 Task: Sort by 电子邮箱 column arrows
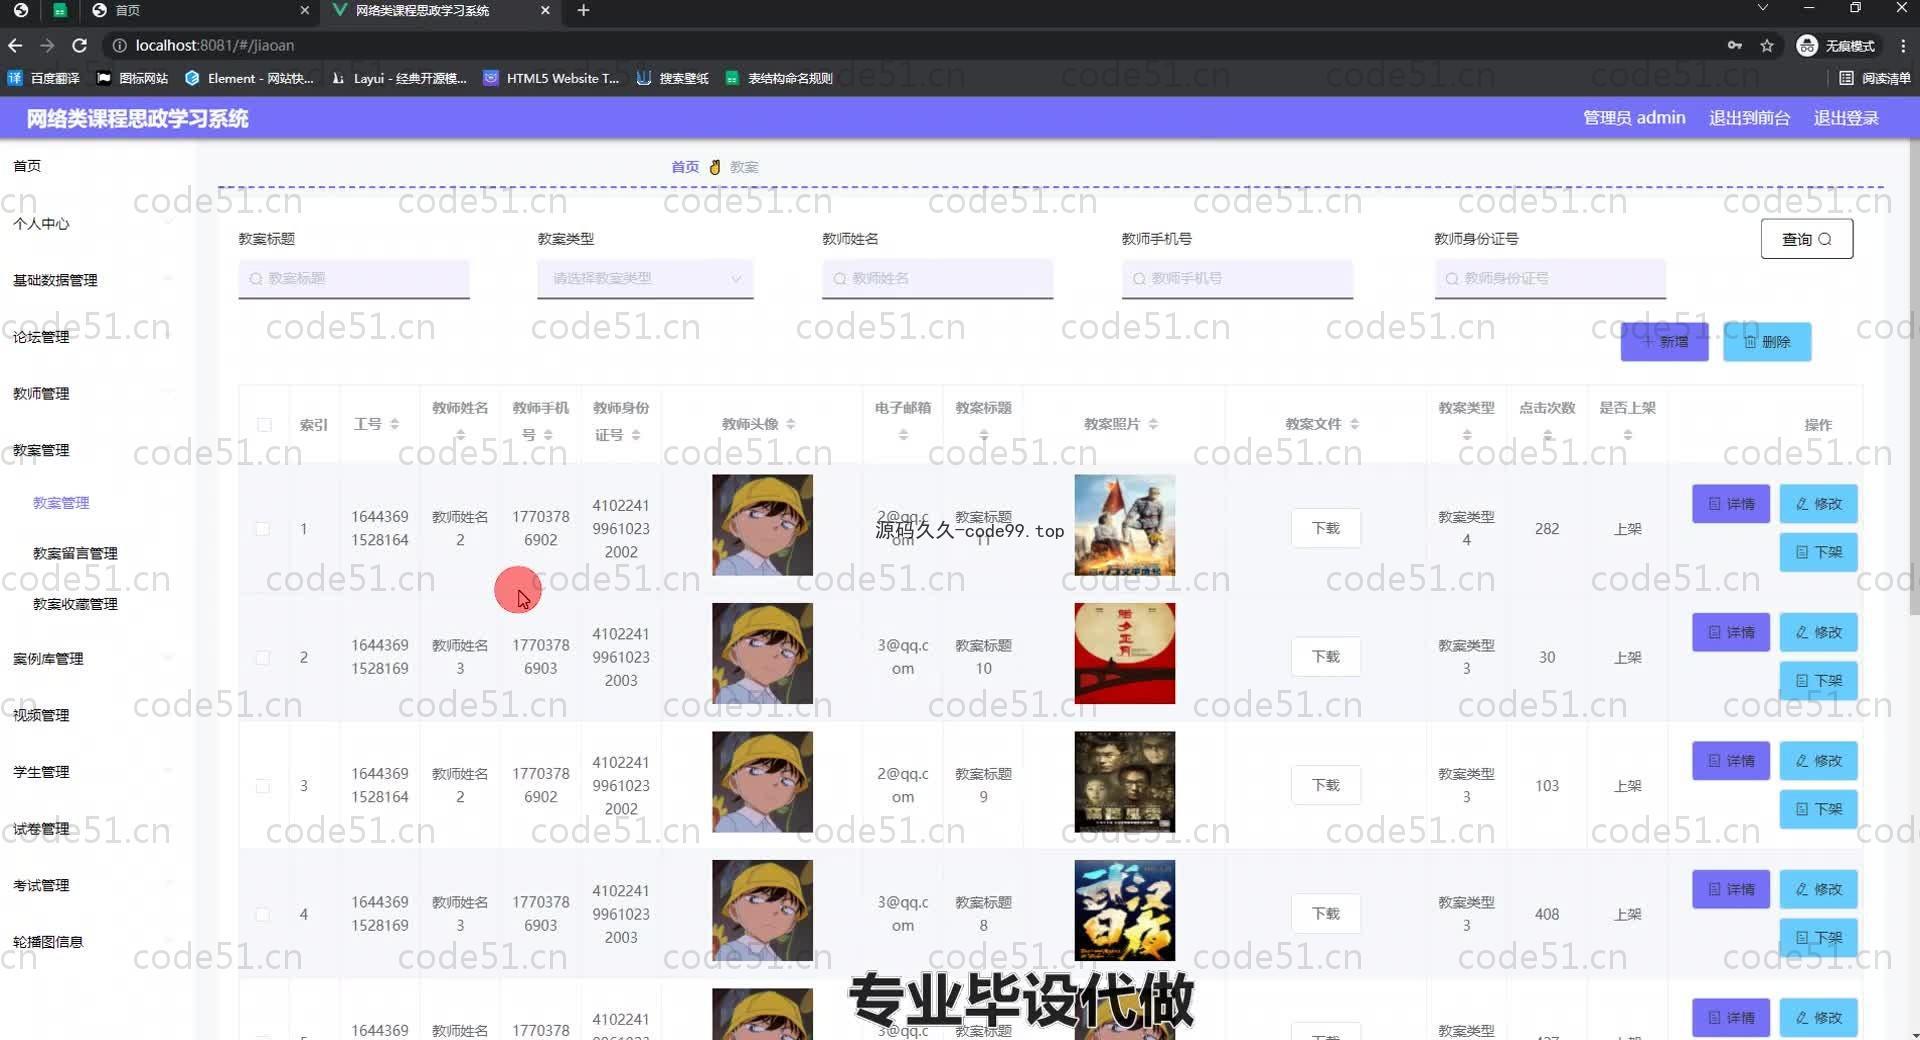tap(903, 435)
